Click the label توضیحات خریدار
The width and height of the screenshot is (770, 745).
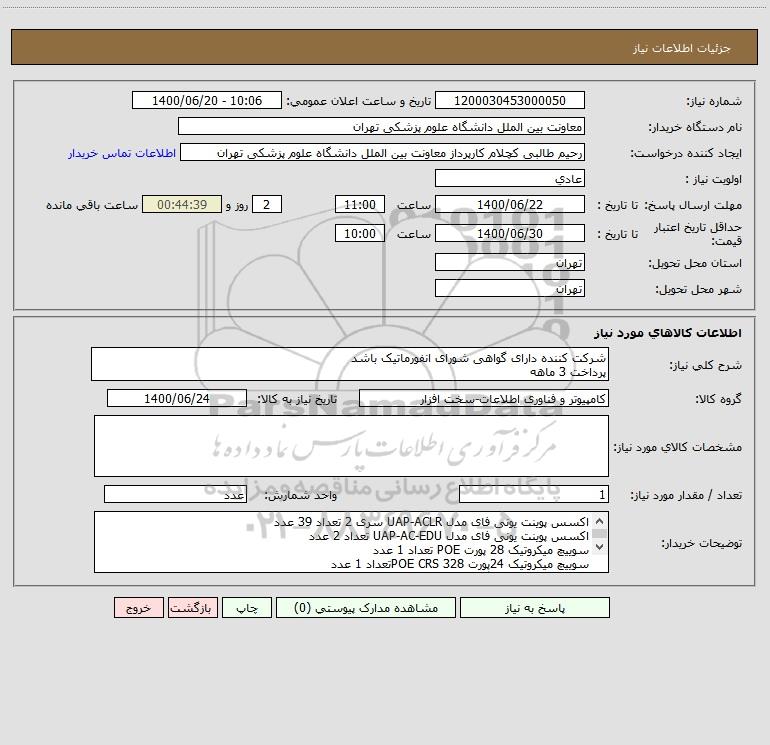tap(702, 543)
